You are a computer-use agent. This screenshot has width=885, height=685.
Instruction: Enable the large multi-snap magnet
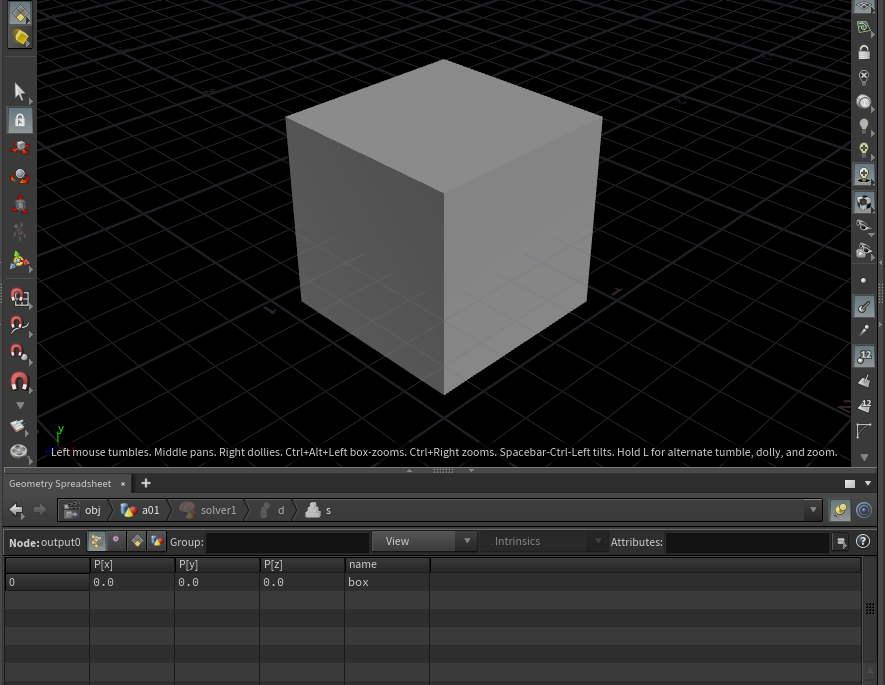pos(20,381)
